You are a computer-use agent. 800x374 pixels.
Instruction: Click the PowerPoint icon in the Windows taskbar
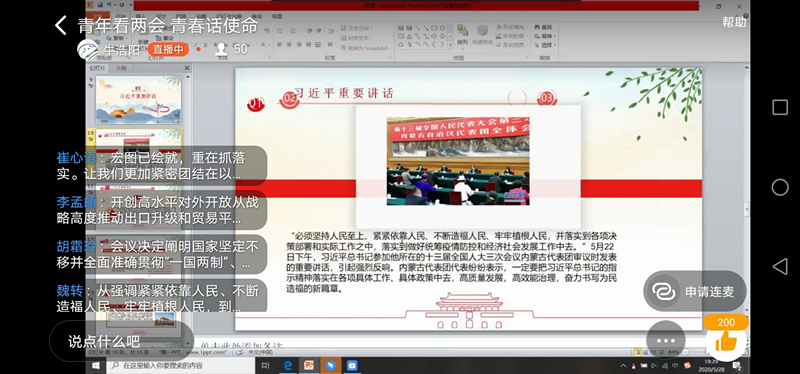click(309, 365)
